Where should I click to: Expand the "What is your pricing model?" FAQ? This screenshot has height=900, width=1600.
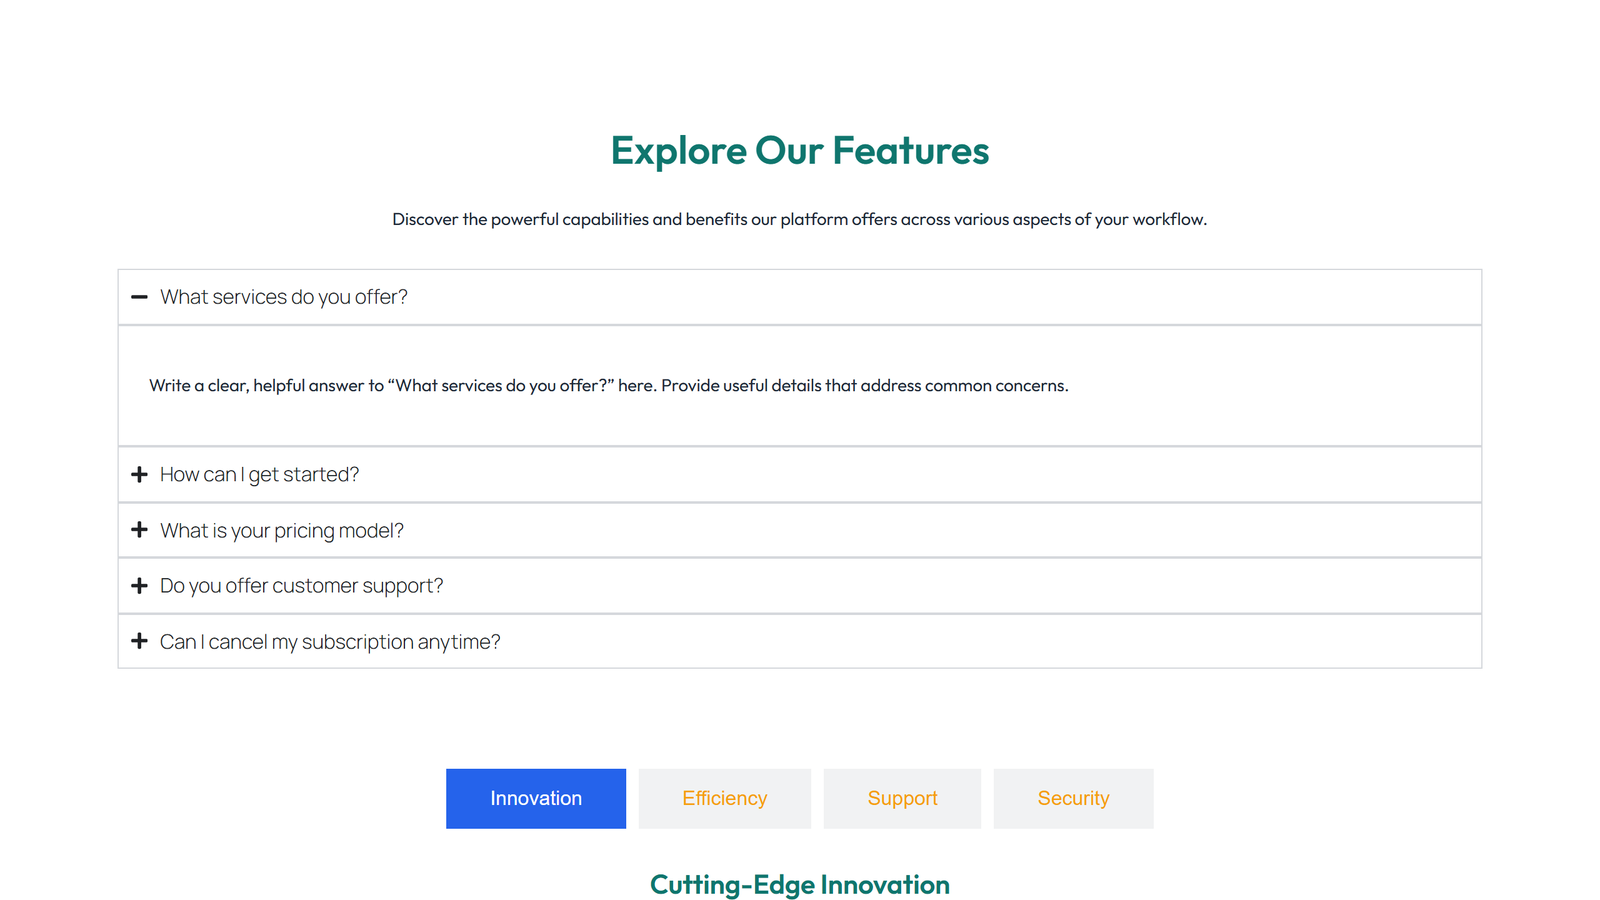[x=282, y=530]
